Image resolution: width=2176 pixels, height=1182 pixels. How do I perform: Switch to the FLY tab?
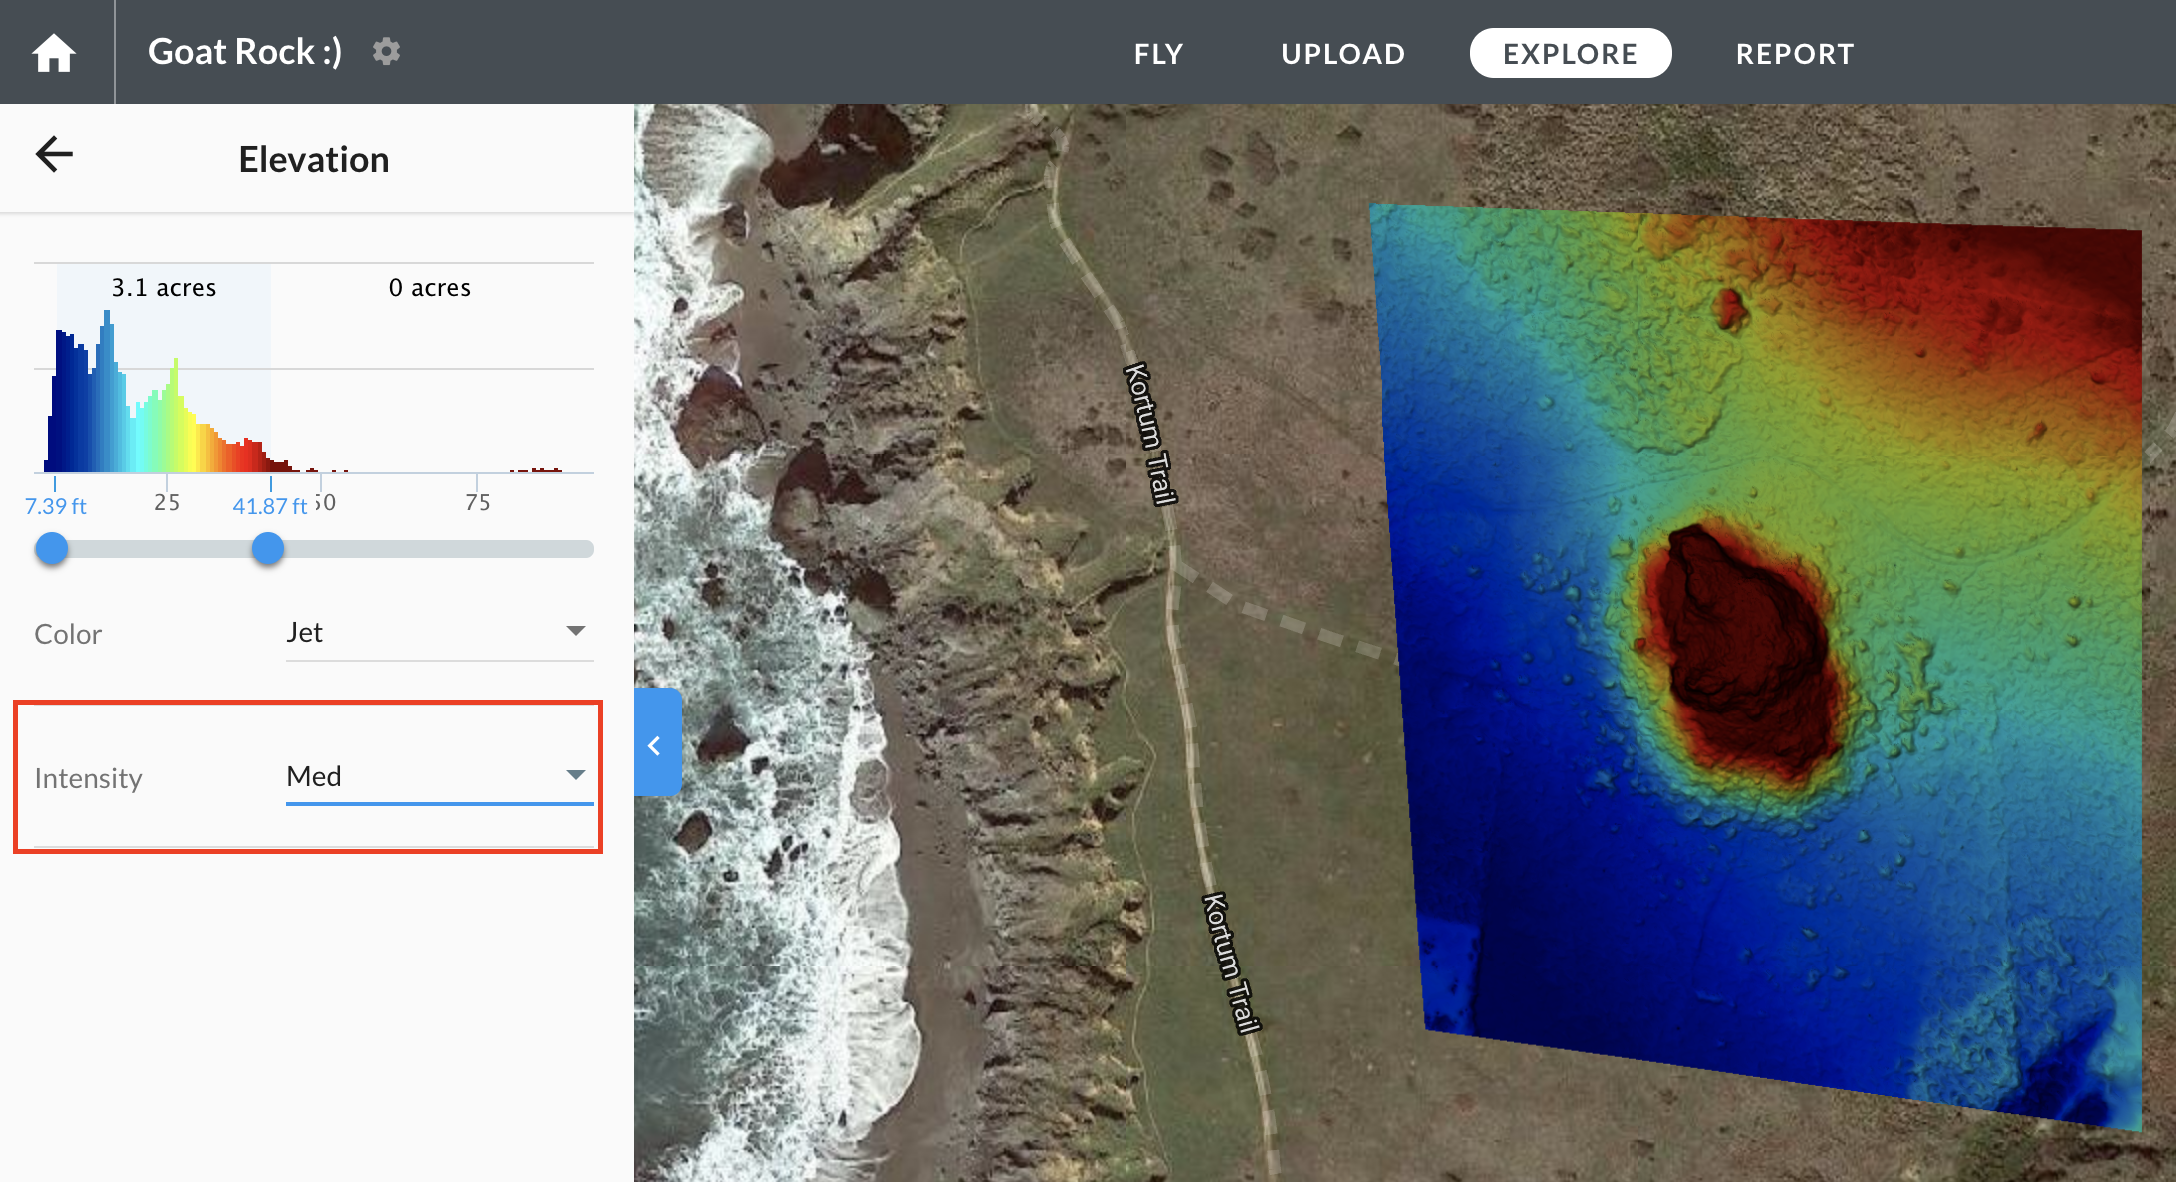(1158, 53)
